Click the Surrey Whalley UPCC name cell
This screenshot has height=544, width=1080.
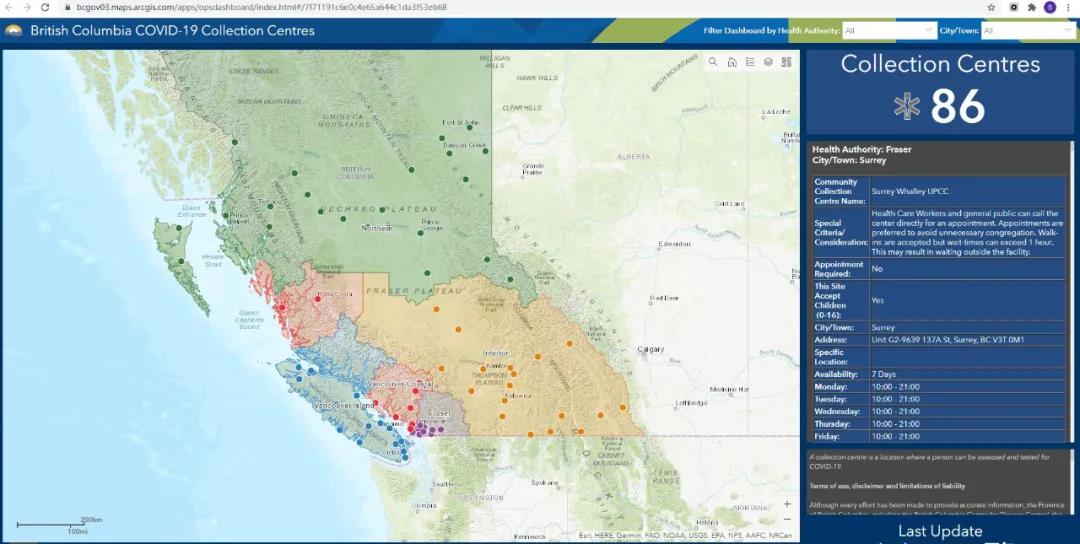tap(967, 191)
